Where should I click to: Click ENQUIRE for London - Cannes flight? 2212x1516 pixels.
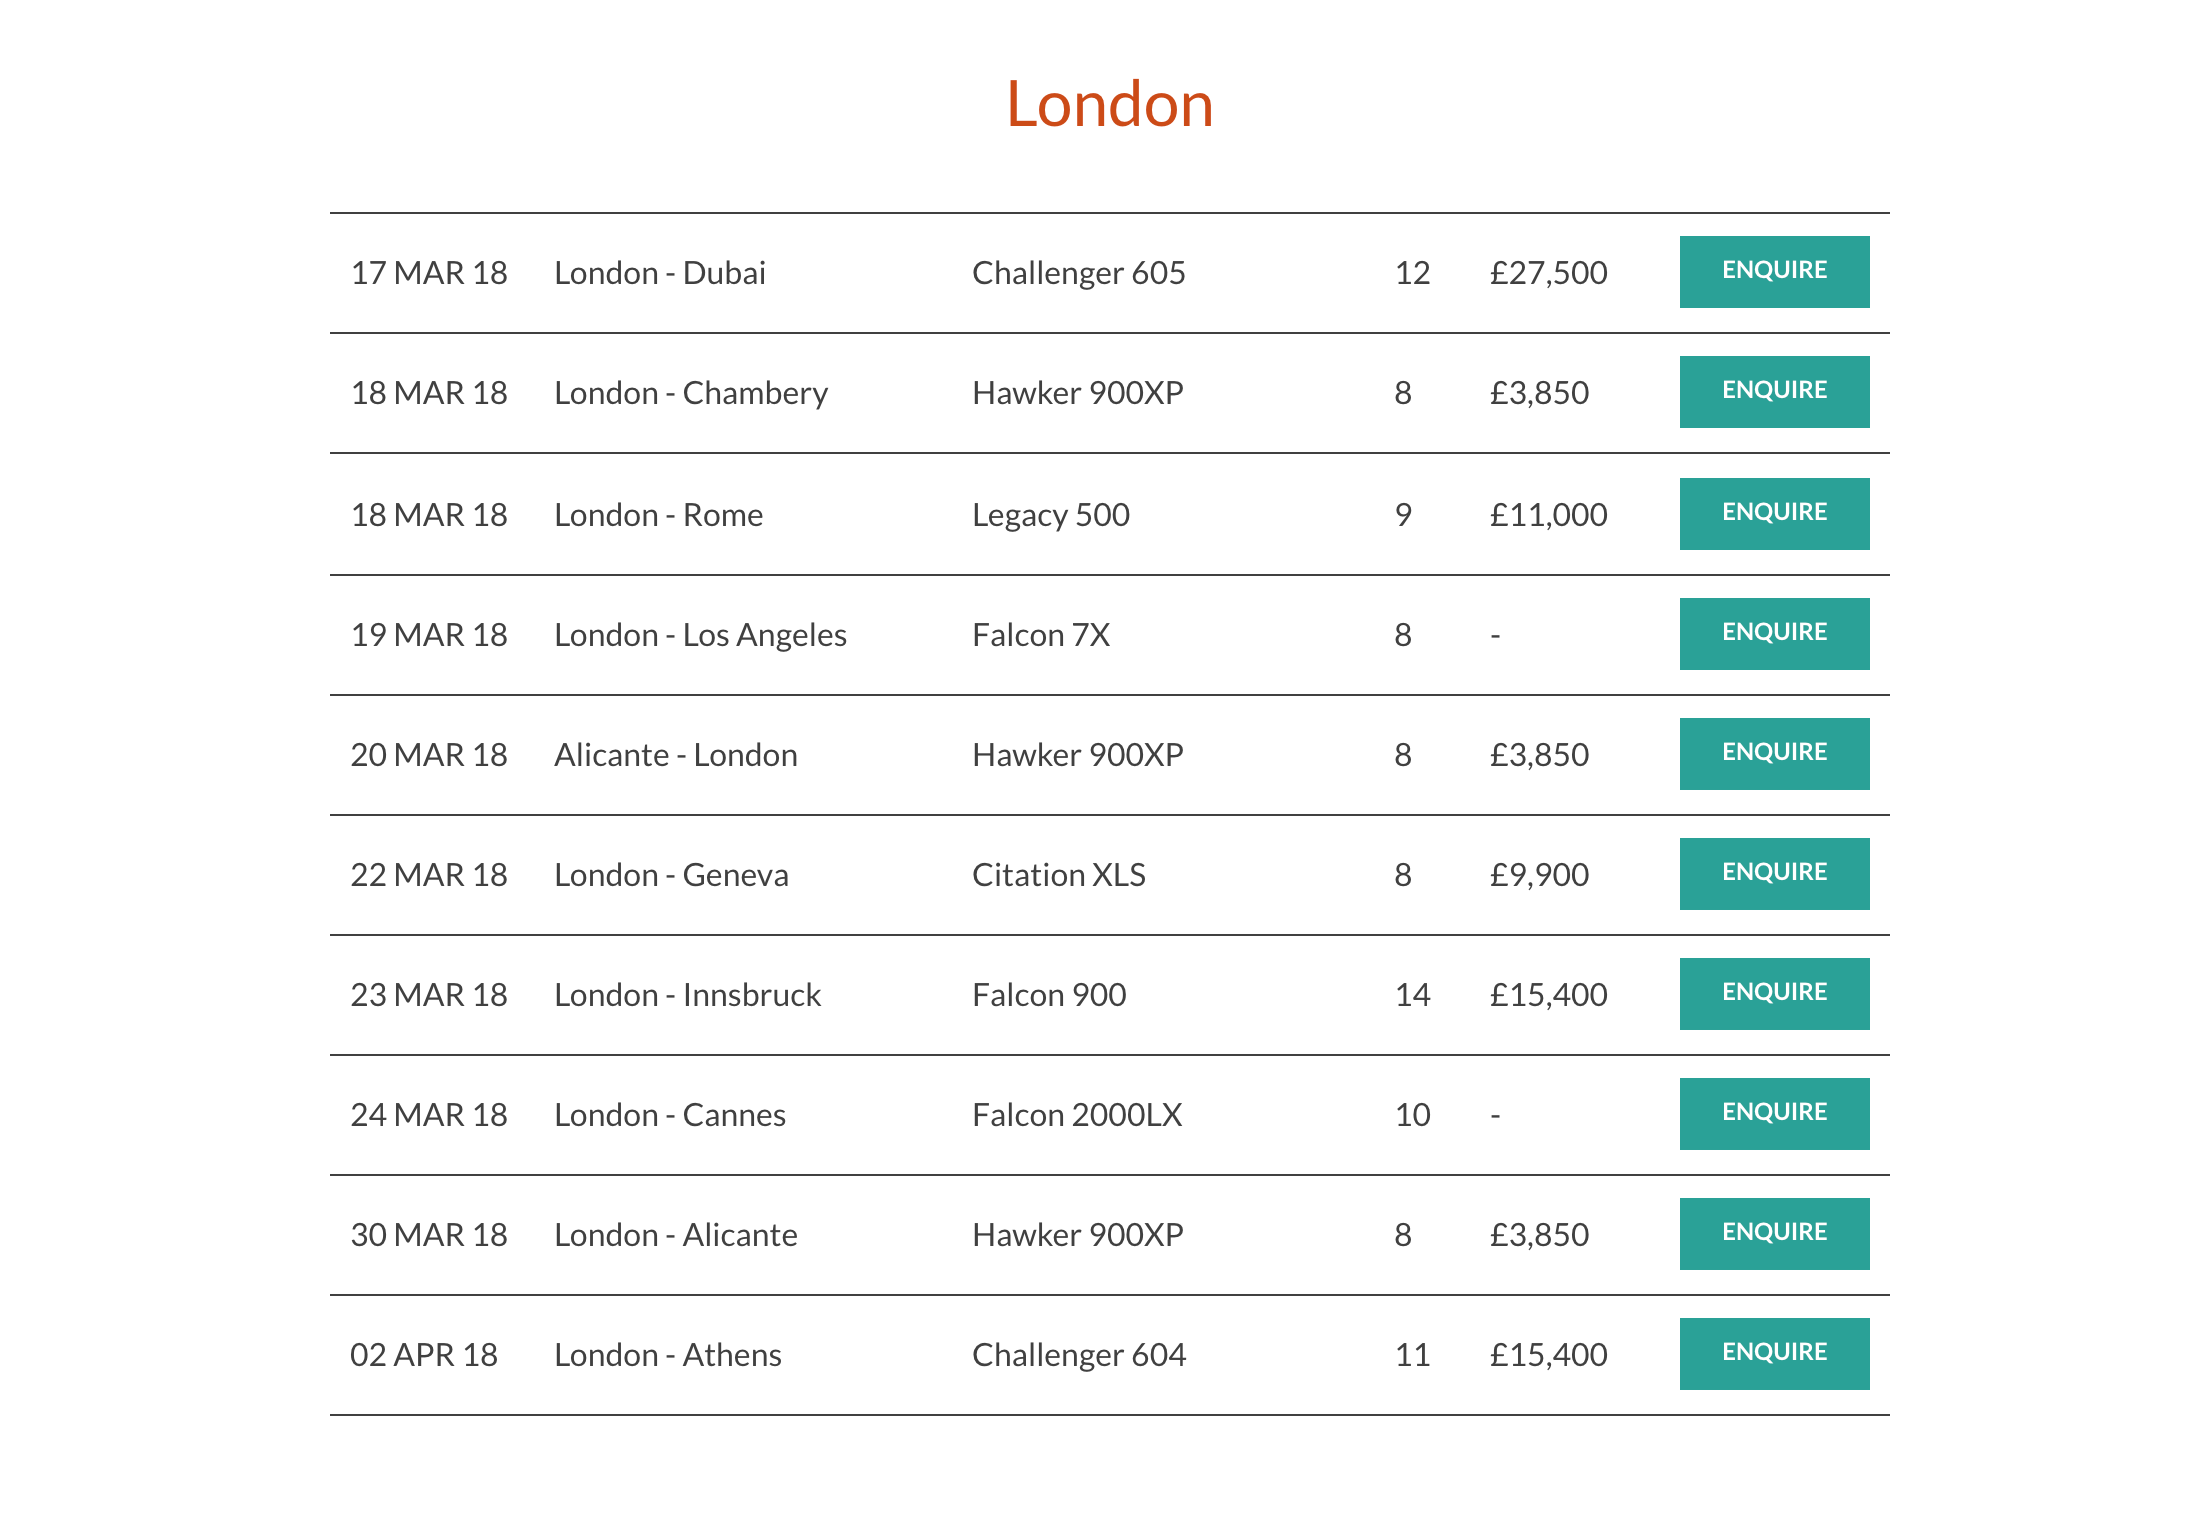click(1774, 1114)
